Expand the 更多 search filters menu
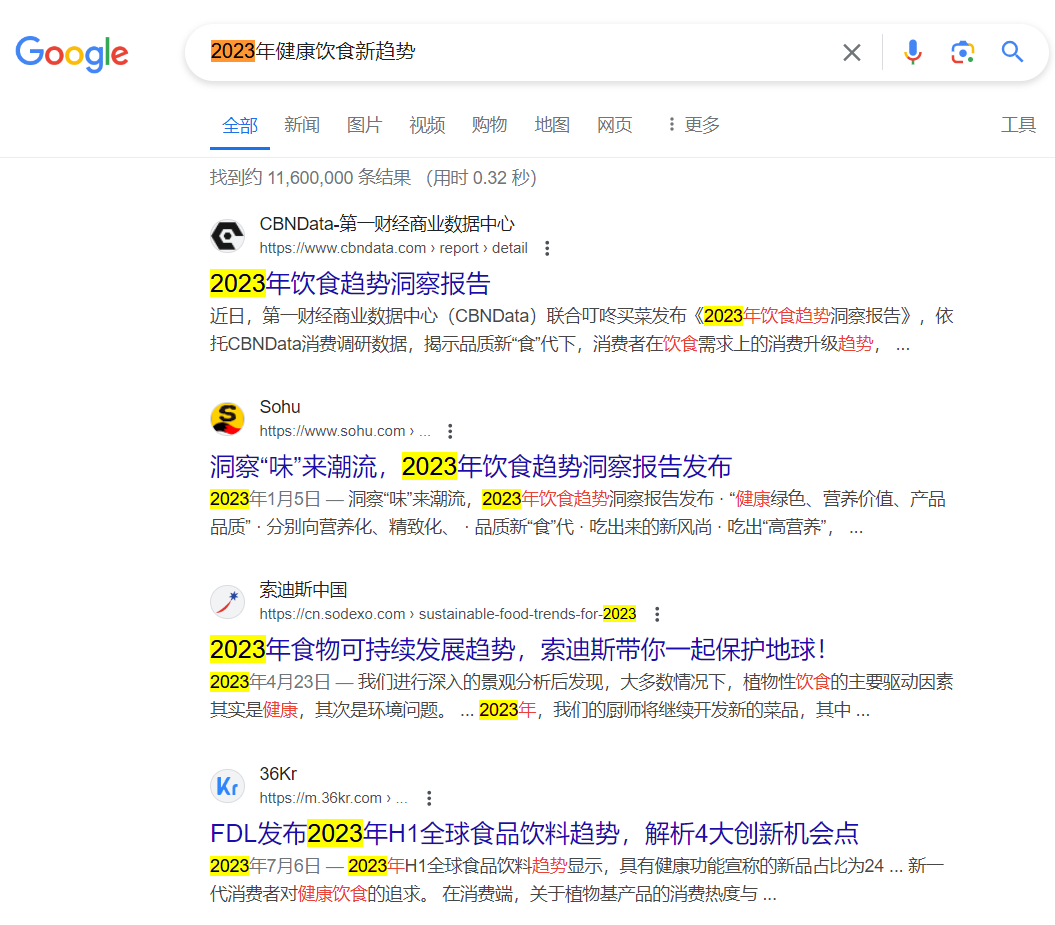 point(692,125)
